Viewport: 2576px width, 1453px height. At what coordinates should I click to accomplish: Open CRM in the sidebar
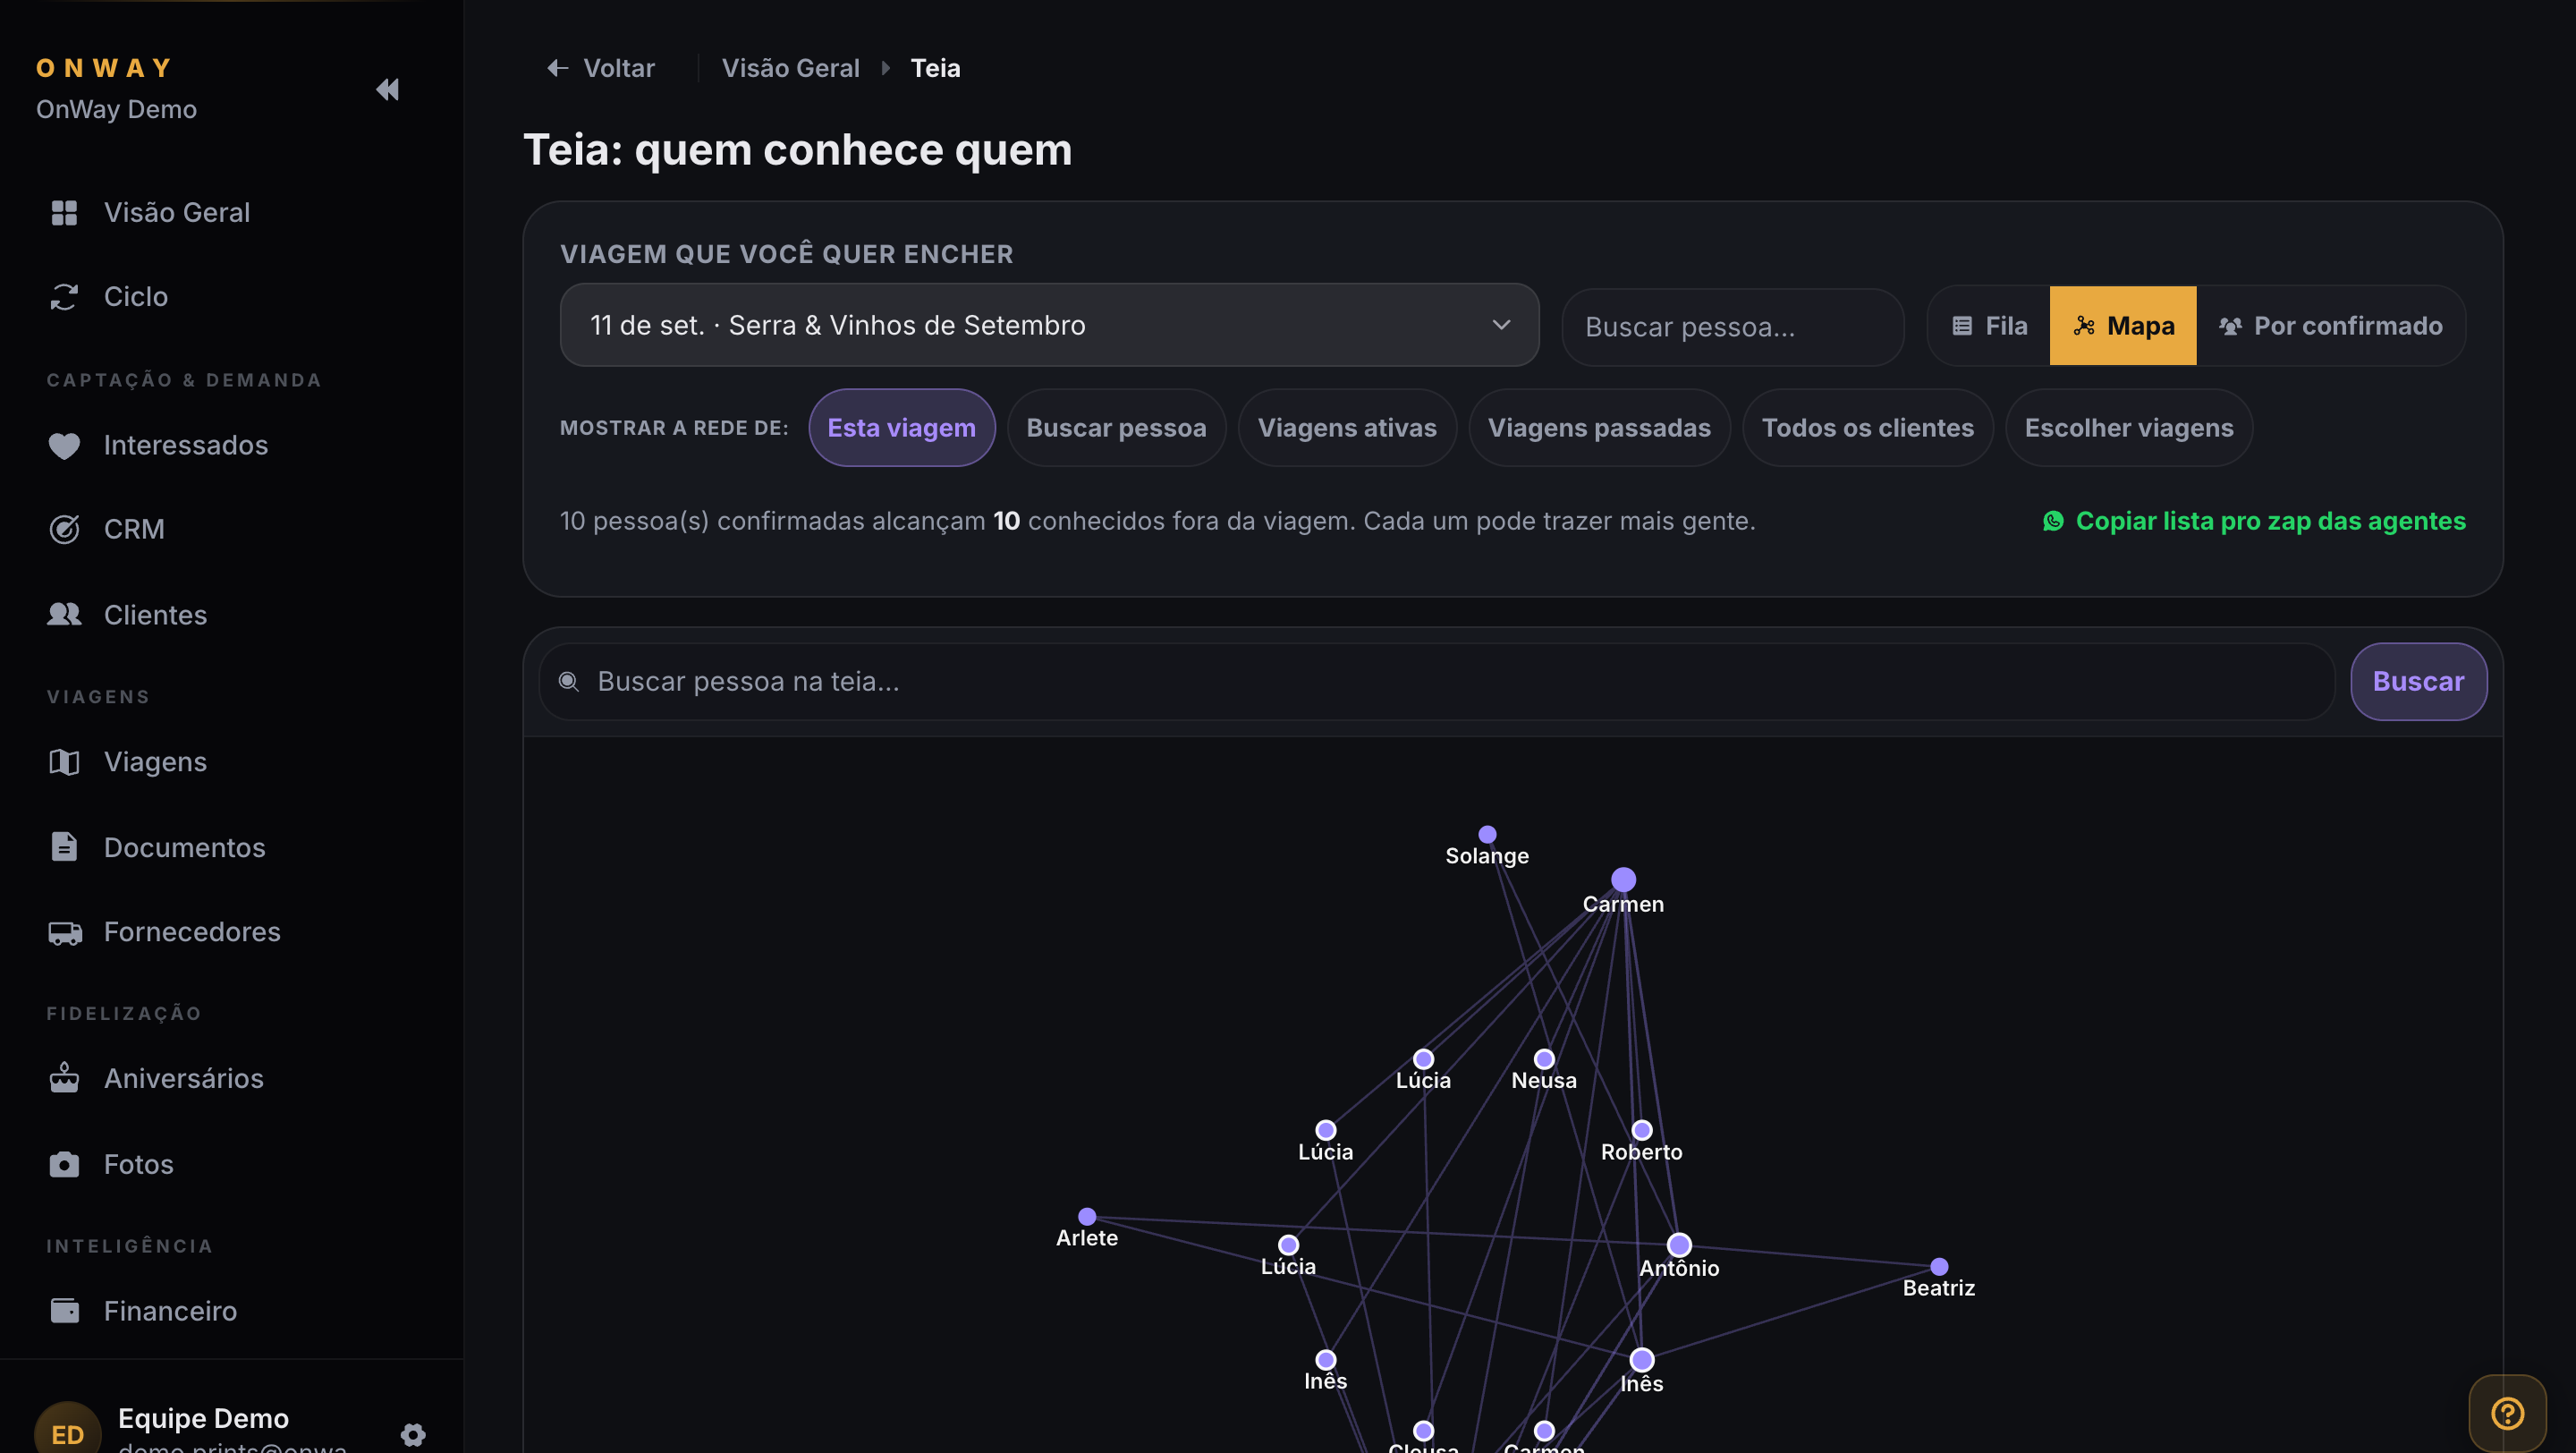click(134, 529)
